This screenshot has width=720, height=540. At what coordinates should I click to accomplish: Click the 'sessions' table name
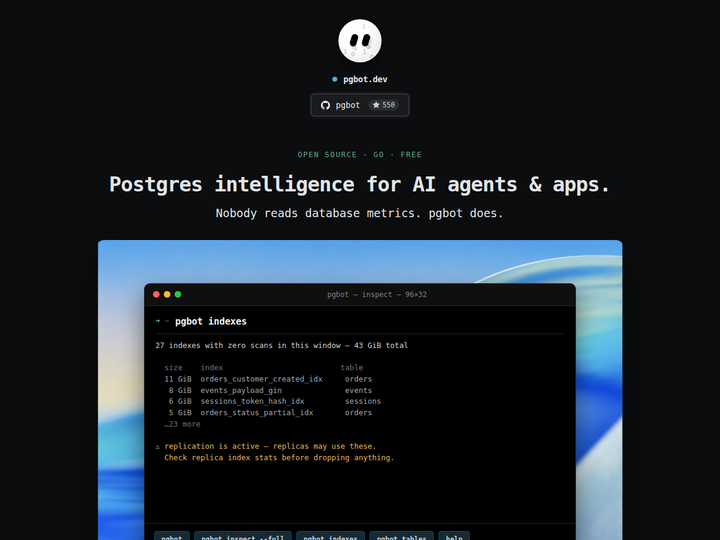pyautogui.click(x=363, y=401)
